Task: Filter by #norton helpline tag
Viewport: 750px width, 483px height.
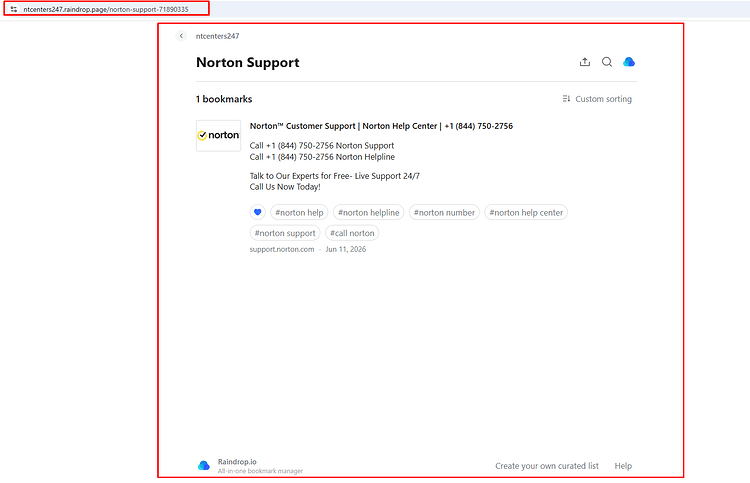Action: (x=368, y=212)
